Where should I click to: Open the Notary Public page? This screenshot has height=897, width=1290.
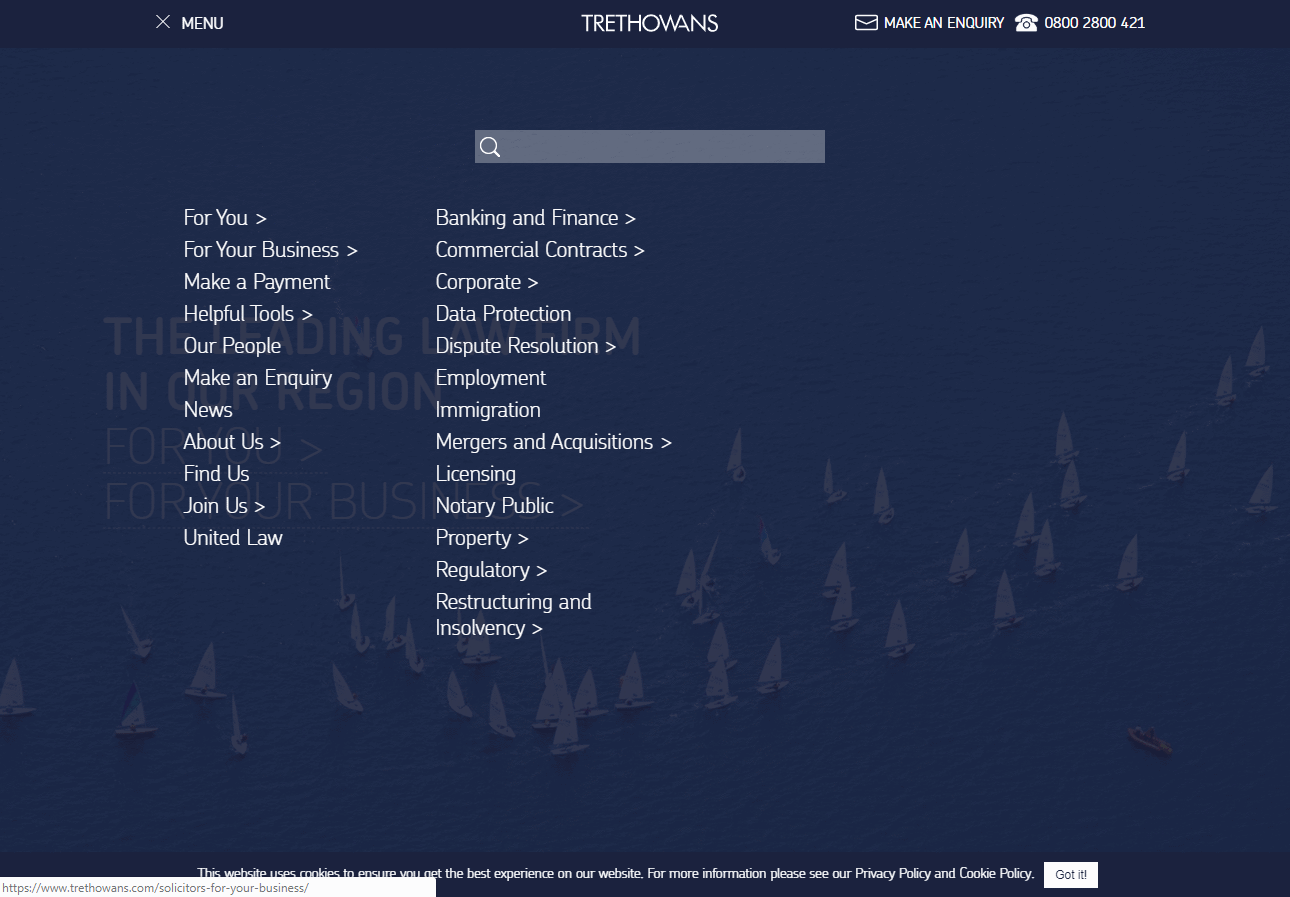click(494, 506)
